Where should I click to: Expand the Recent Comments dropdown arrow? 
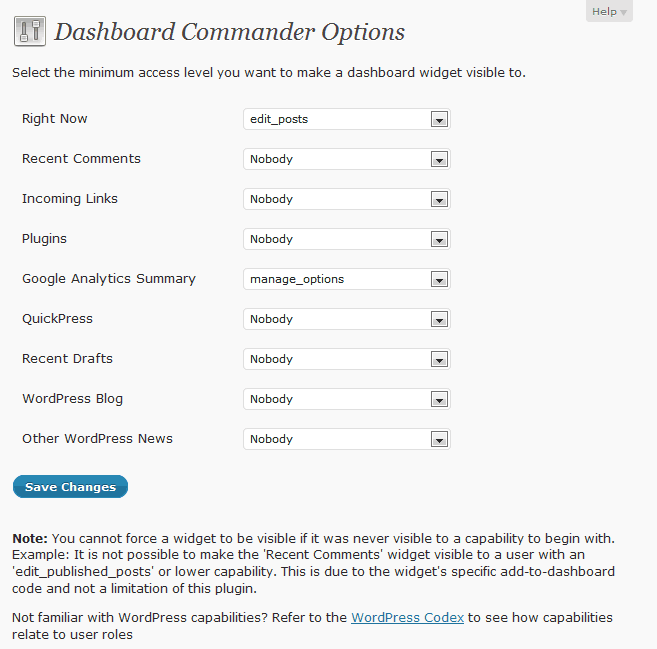[x=439, y=160]
